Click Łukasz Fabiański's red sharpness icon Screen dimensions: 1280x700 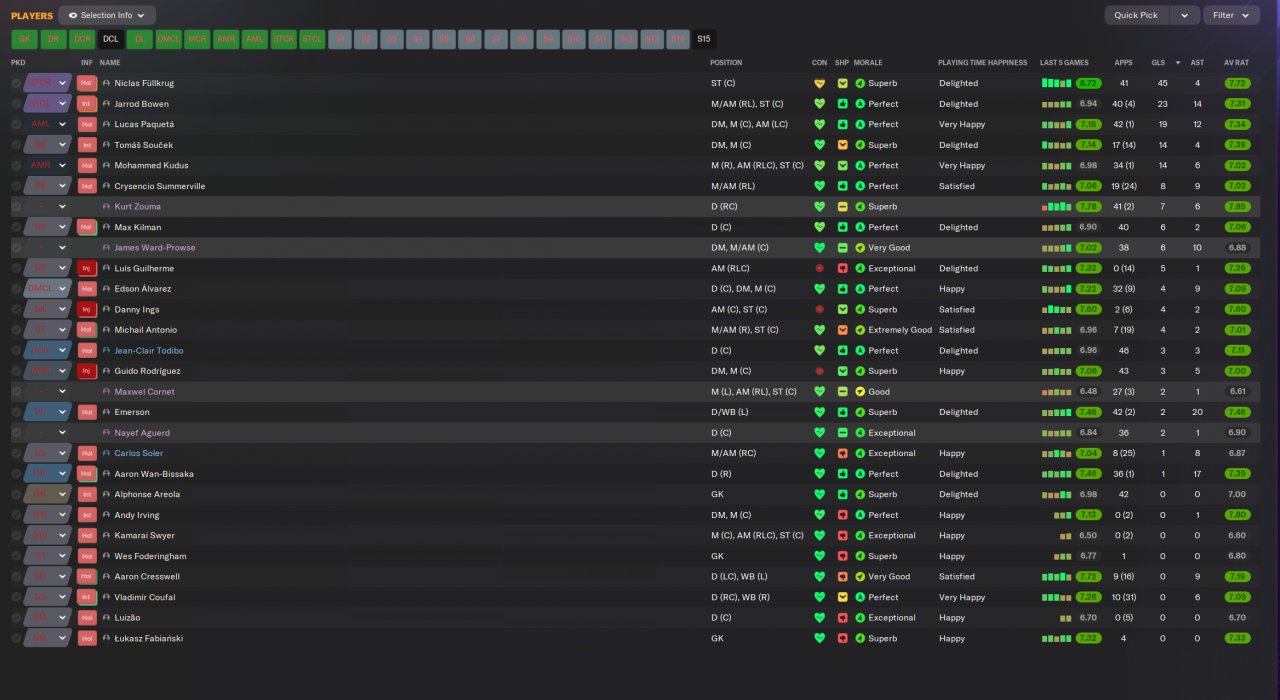(842, 638)
